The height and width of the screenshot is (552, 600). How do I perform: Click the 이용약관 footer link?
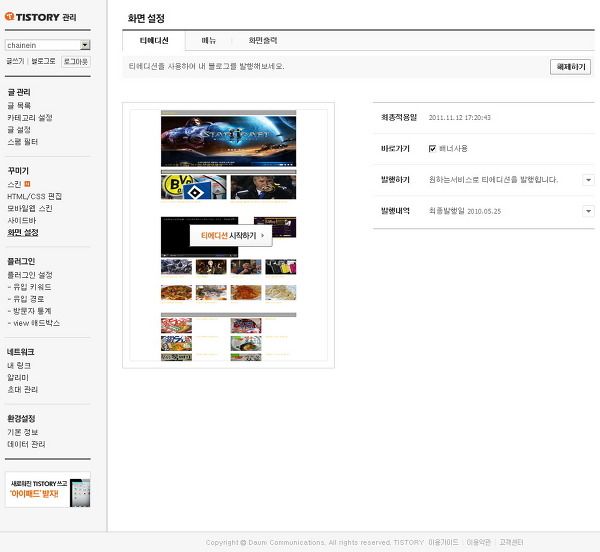[479, 542]
